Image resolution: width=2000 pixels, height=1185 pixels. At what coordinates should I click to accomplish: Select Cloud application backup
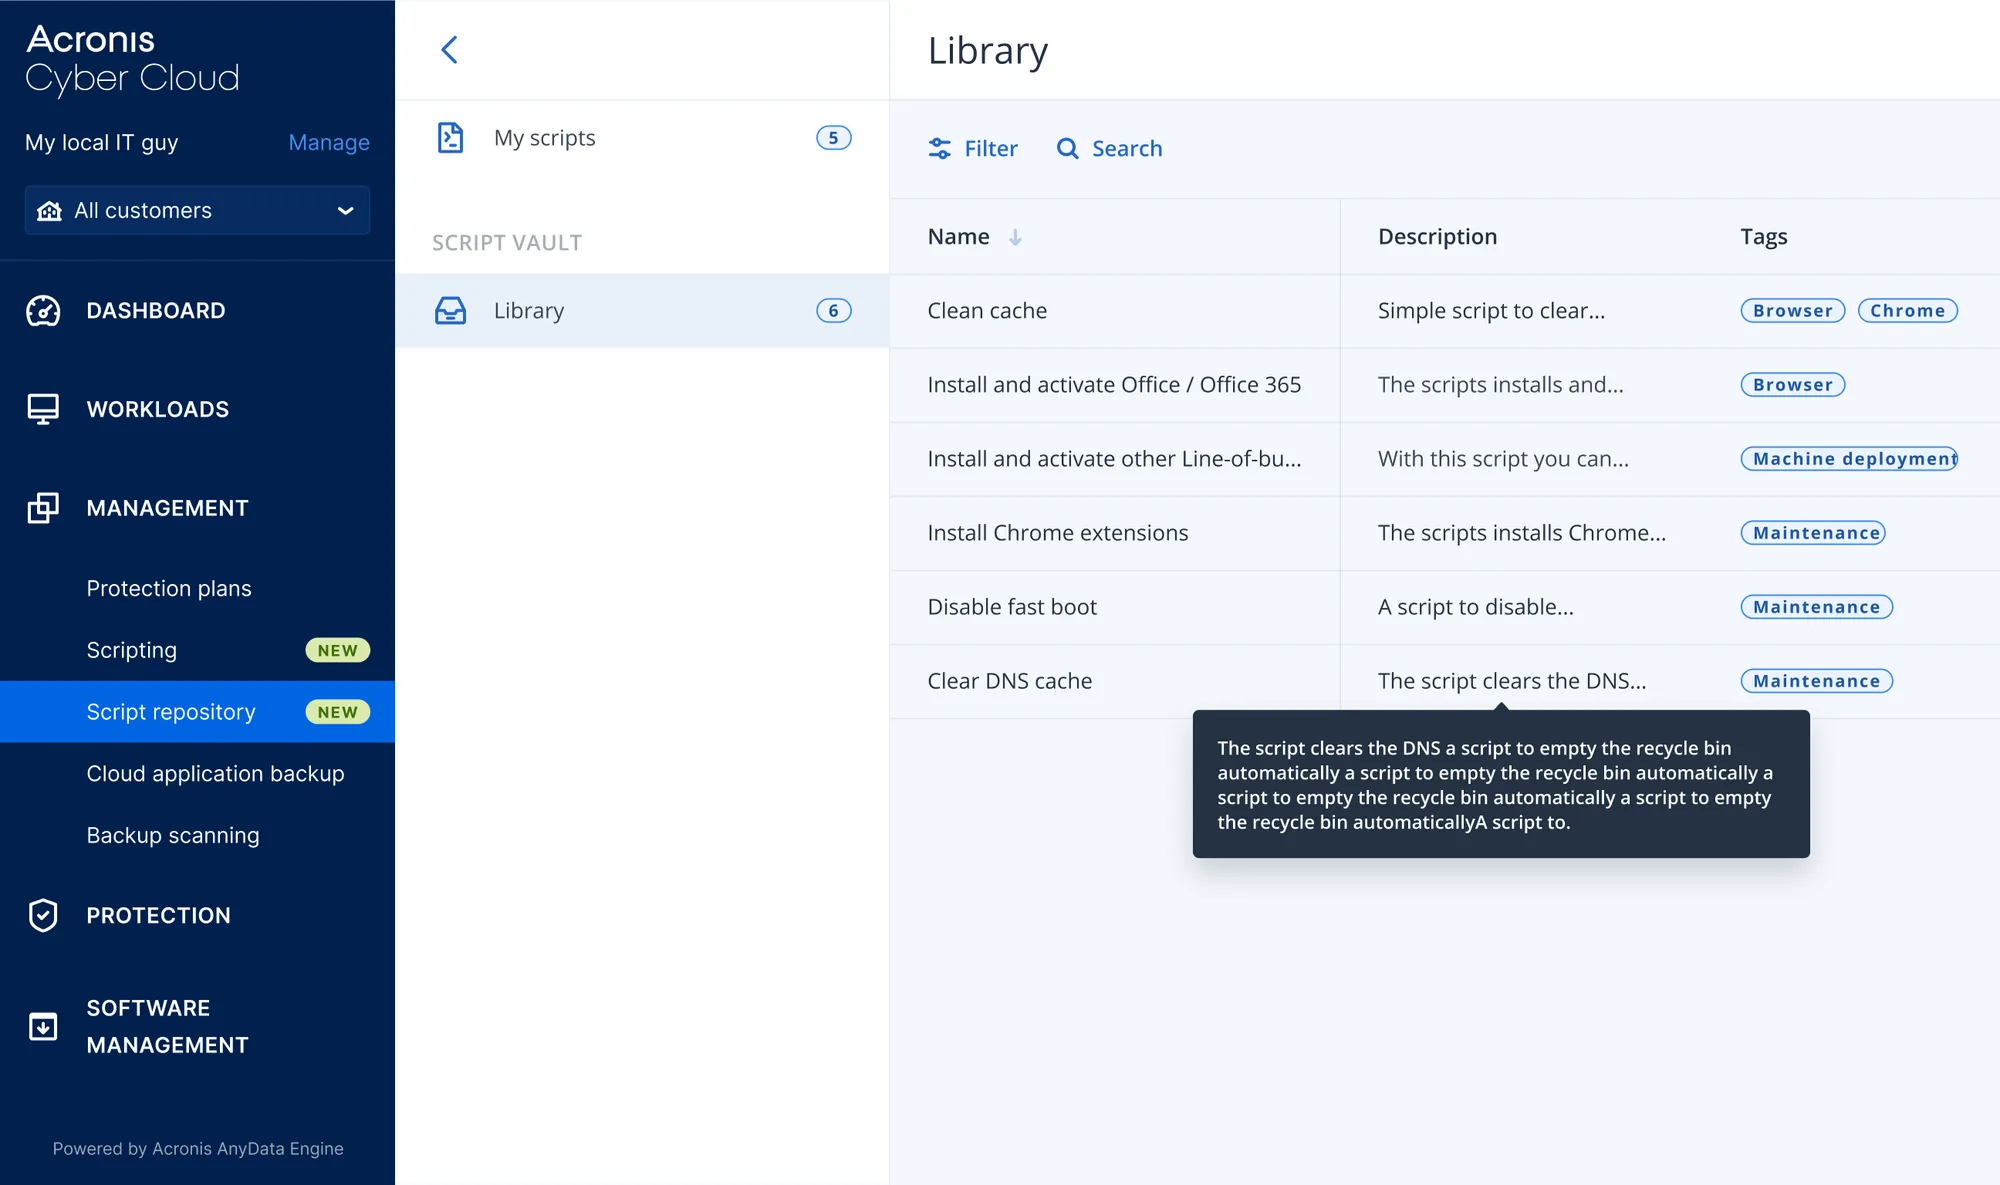tap(215, 774)
